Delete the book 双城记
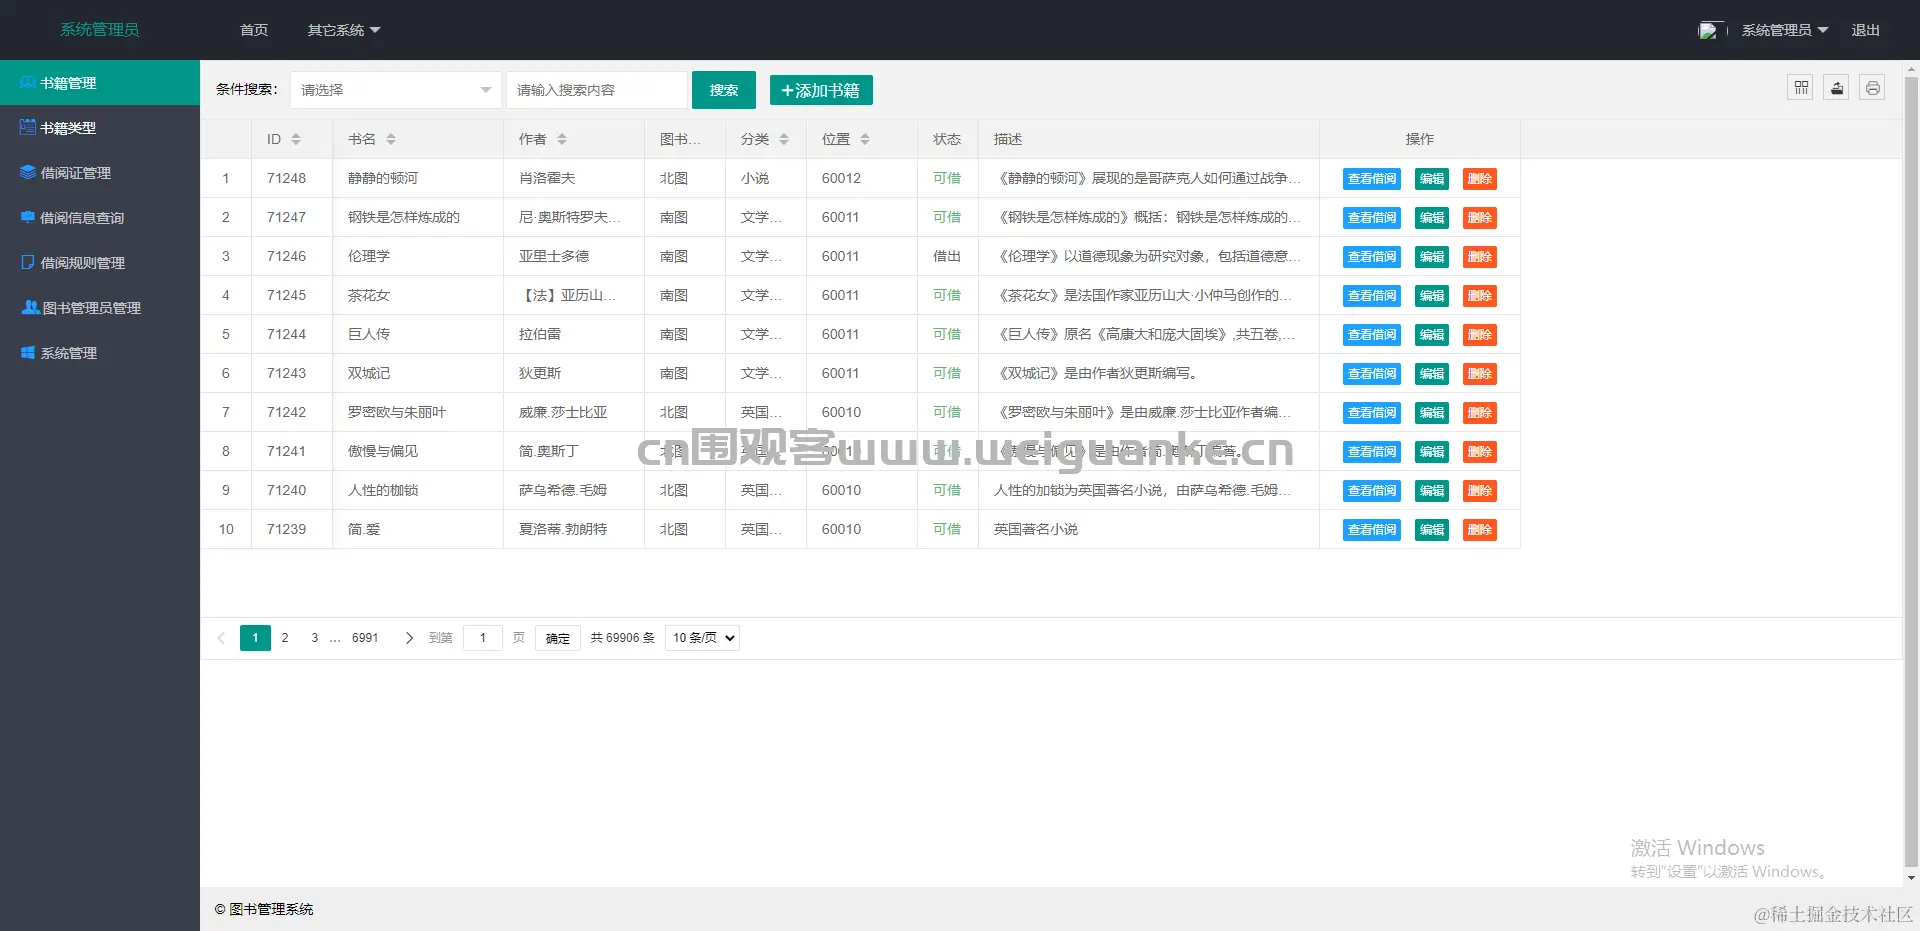The height and width of the screenshot is (931, 1920). [x=1480, y=374]
